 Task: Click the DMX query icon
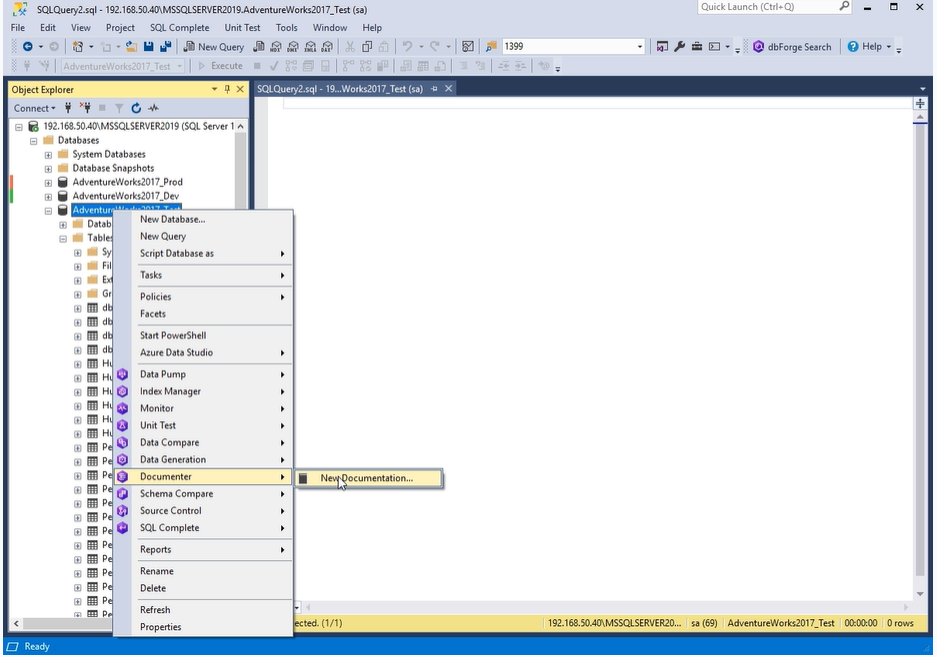(293, 47)
